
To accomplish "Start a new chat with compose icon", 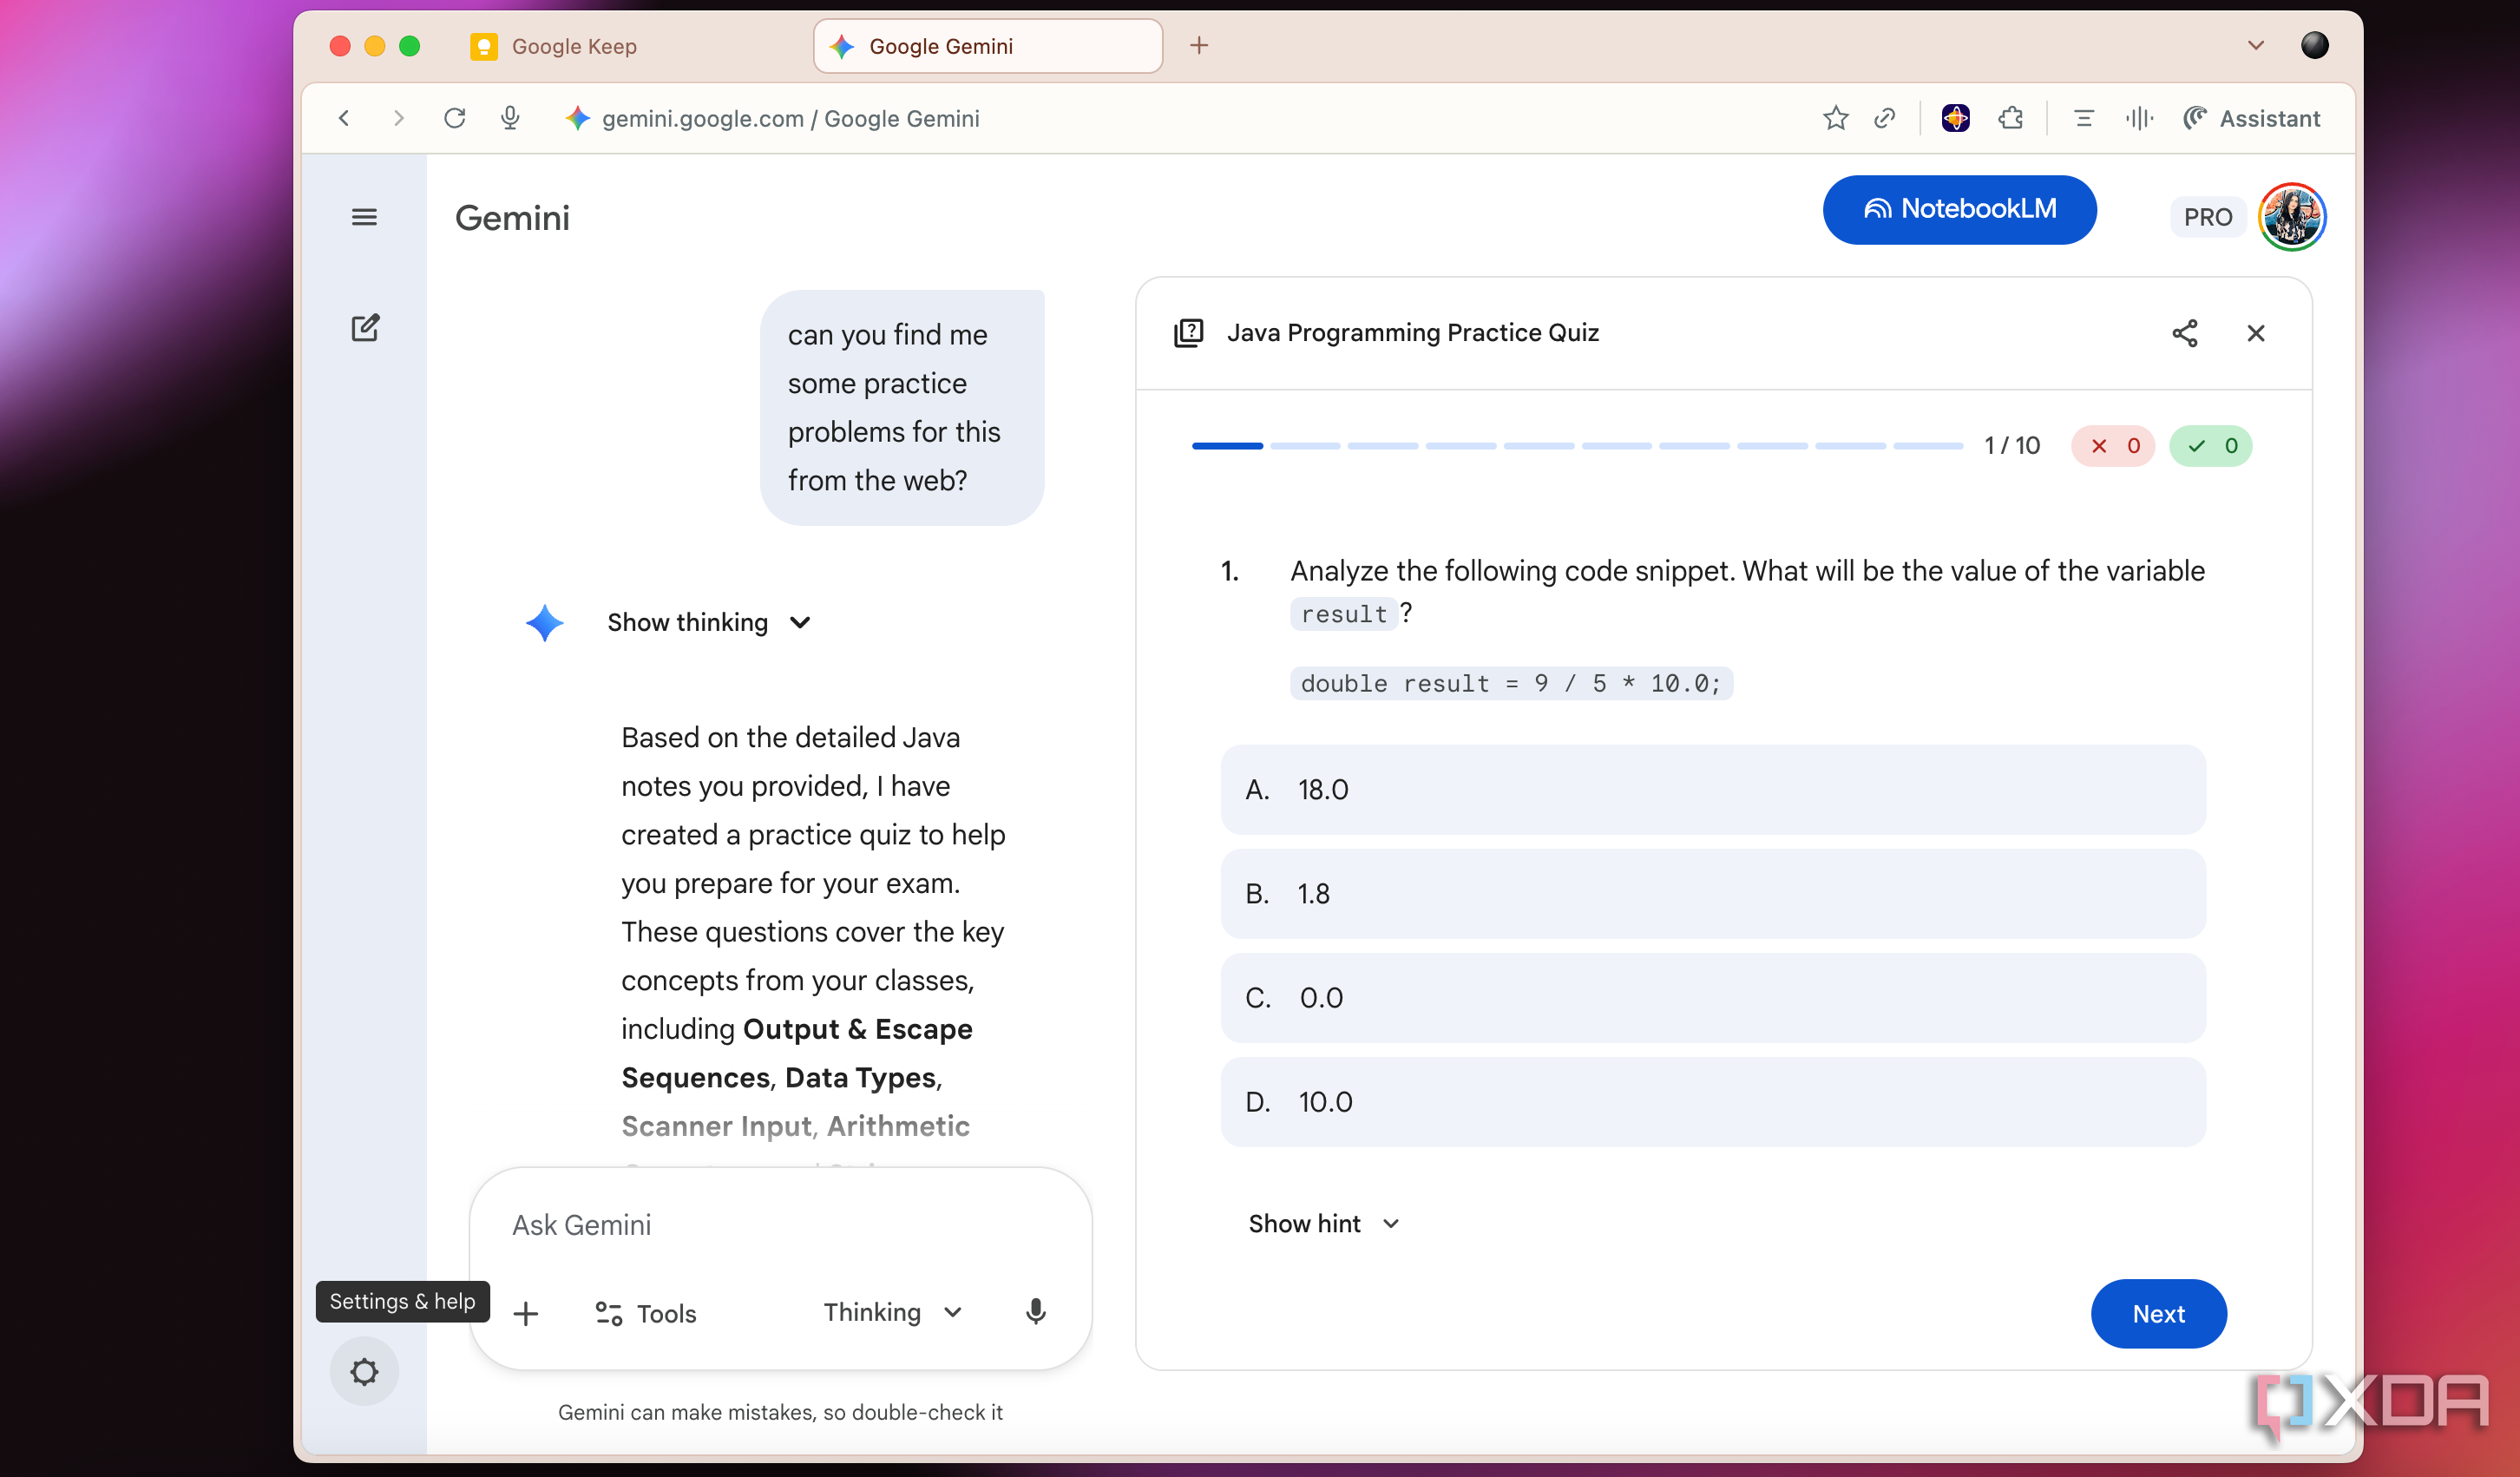I will point(365,328).
